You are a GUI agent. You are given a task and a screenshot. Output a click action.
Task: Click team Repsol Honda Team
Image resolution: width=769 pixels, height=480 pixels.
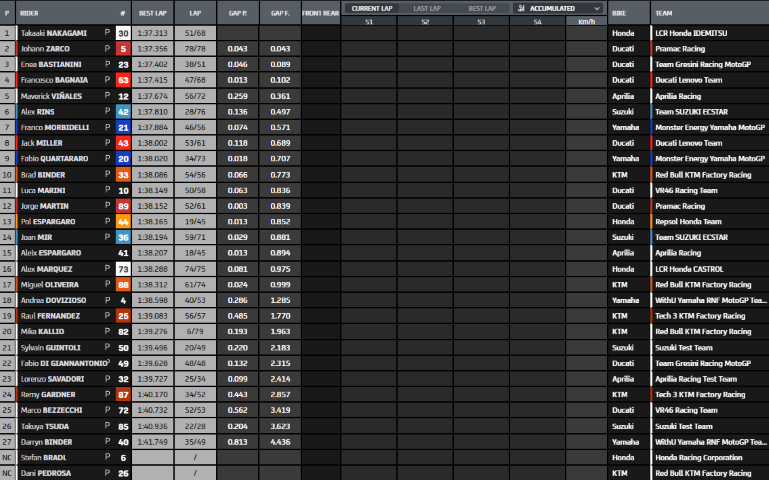[688, 222]
